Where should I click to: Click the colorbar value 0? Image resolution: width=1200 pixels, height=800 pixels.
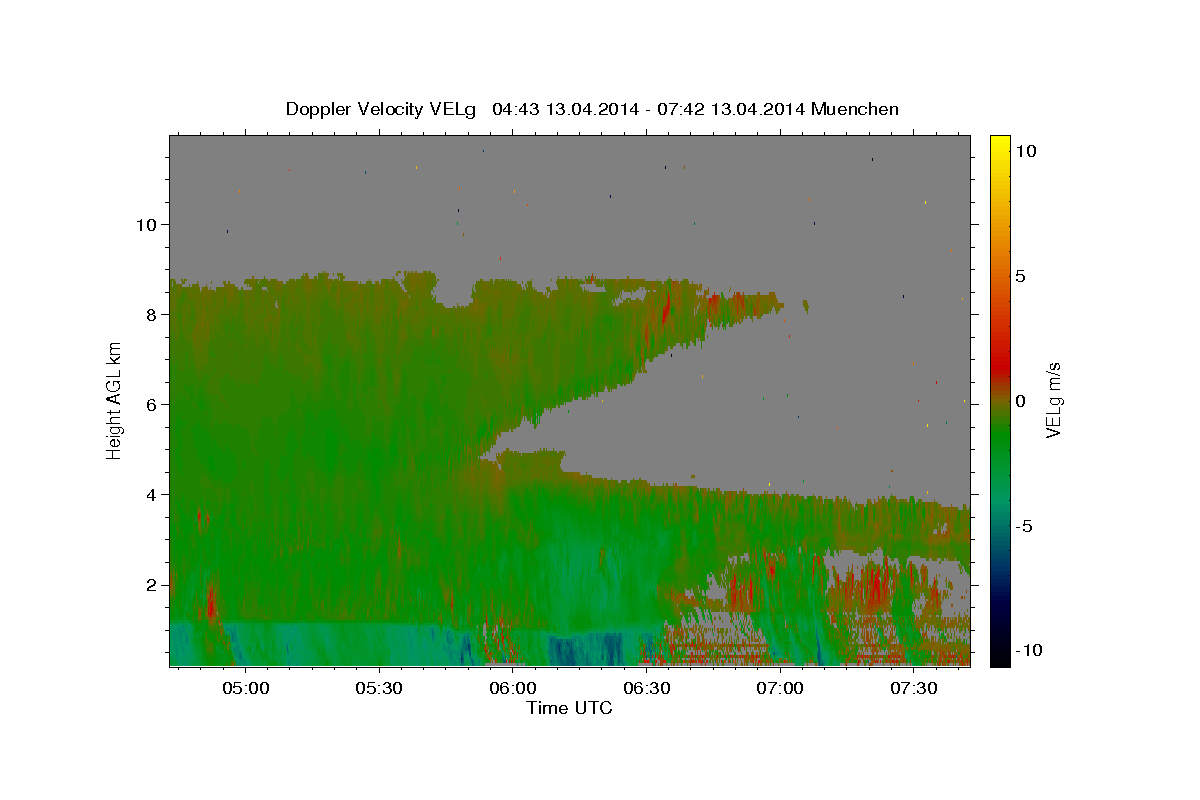click(x=1020, y=401)
